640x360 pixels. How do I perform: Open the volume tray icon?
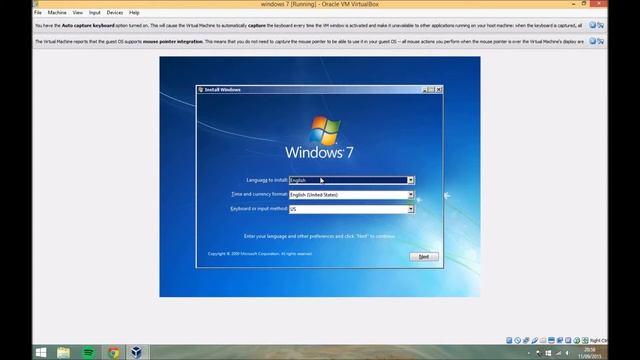567,353
